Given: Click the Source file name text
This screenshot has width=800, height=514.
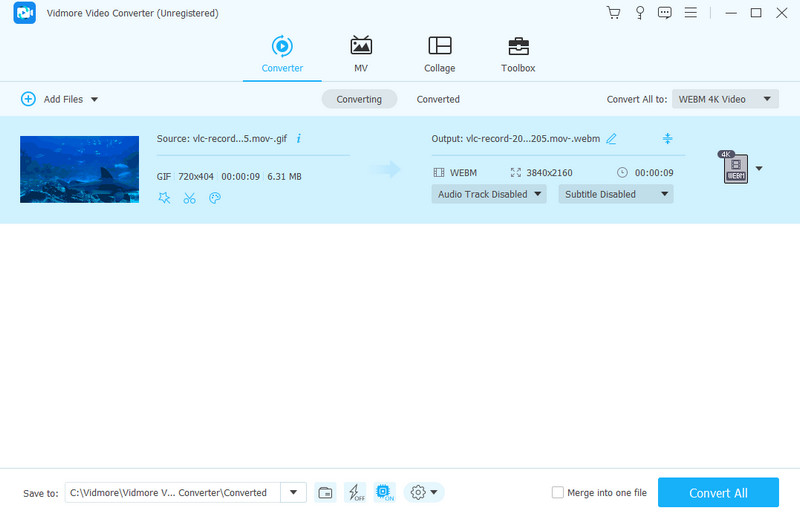Looking at the screenshot, I should pos(221,138).
